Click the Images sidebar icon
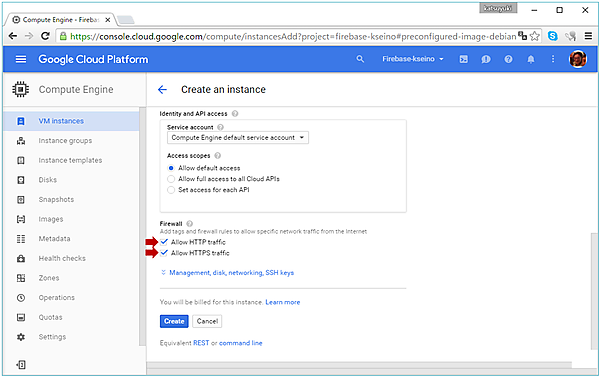Screen dimensions: 600x377 click(21, 219)
